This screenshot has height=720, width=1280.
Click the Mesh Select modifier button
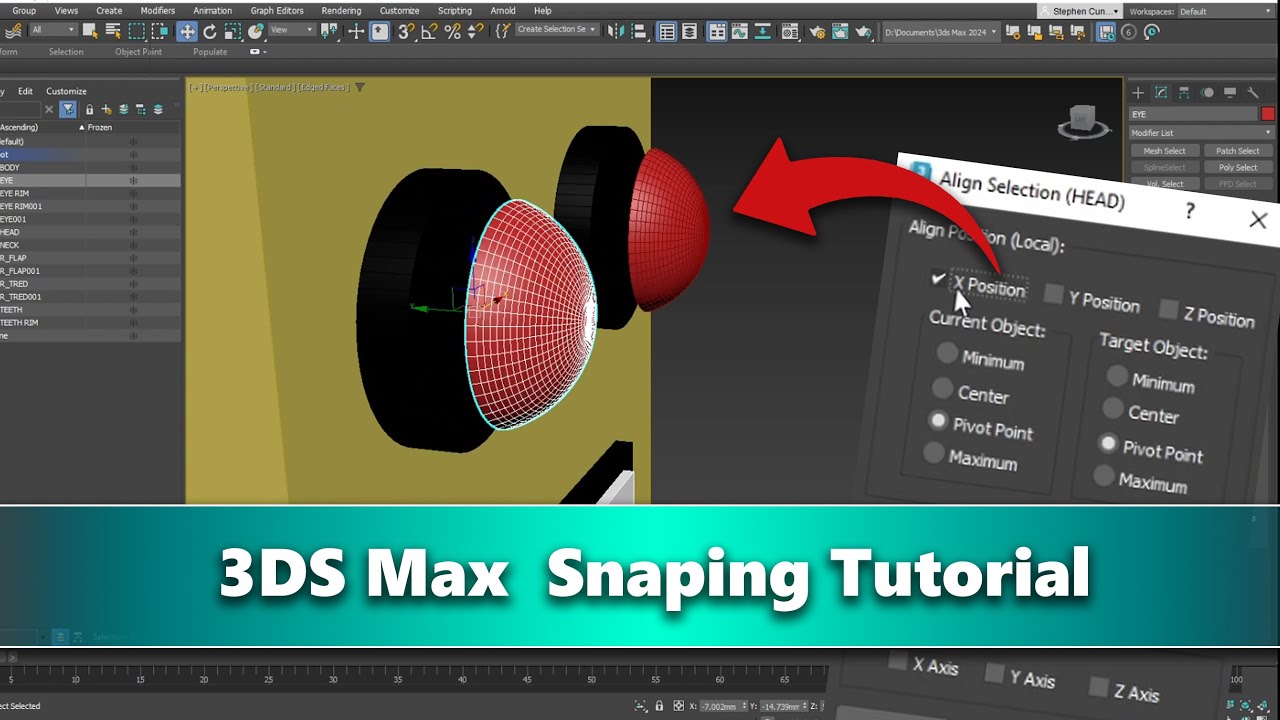(1164, 151)
